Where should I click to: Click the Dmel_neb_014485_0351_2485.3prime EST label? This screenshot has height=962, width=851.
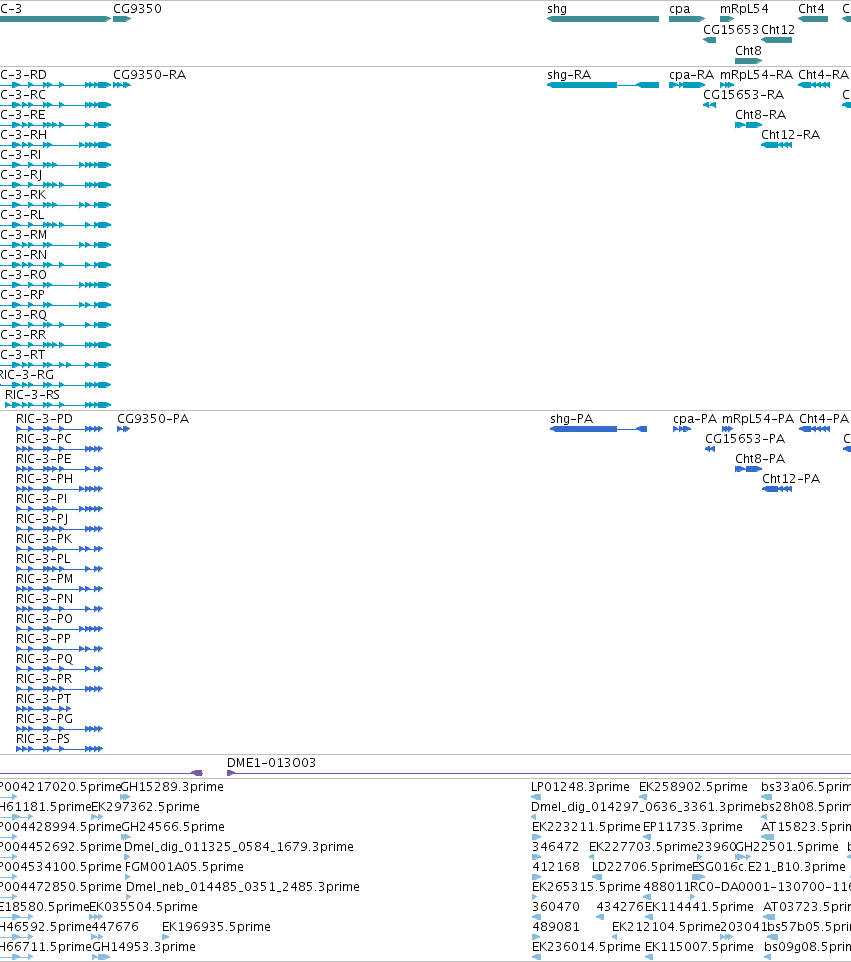click(243, 887)
